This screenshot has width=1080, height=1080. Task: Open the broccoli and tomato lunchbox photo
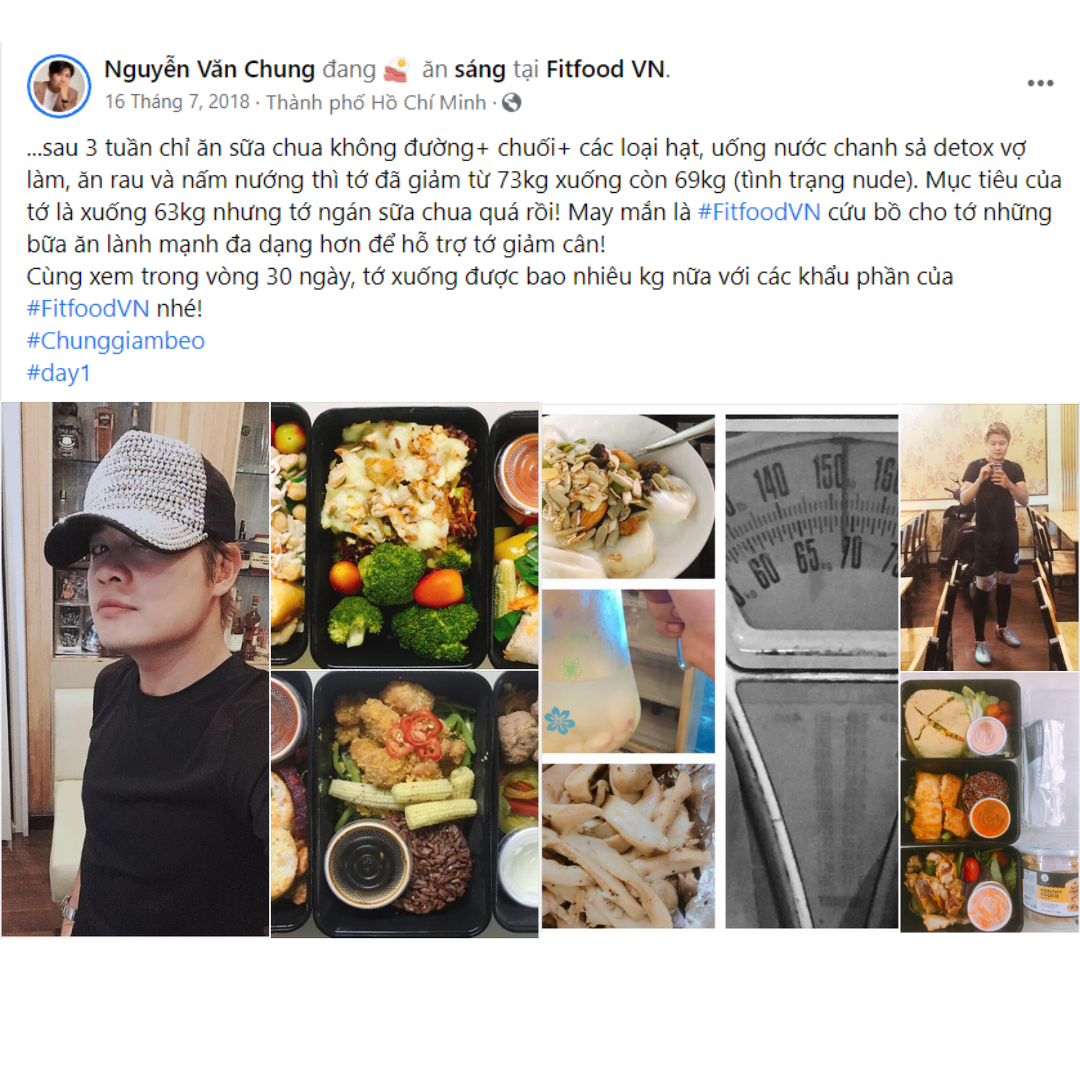[x=404, y=535]
